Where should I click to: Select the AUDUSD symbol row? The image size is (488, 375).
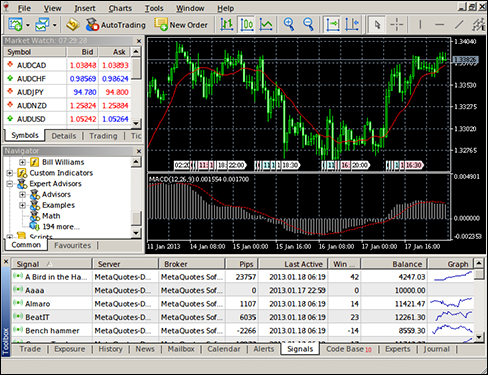click(67, 119)
